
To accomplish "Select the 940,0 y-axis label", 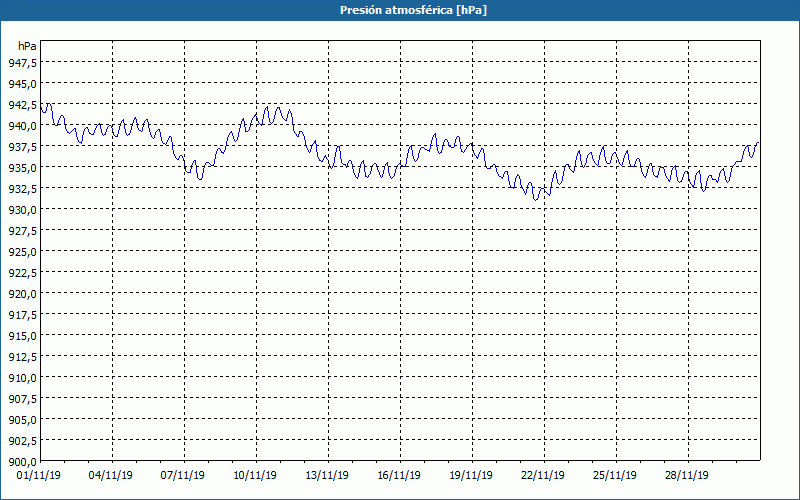I will (22, 126).
